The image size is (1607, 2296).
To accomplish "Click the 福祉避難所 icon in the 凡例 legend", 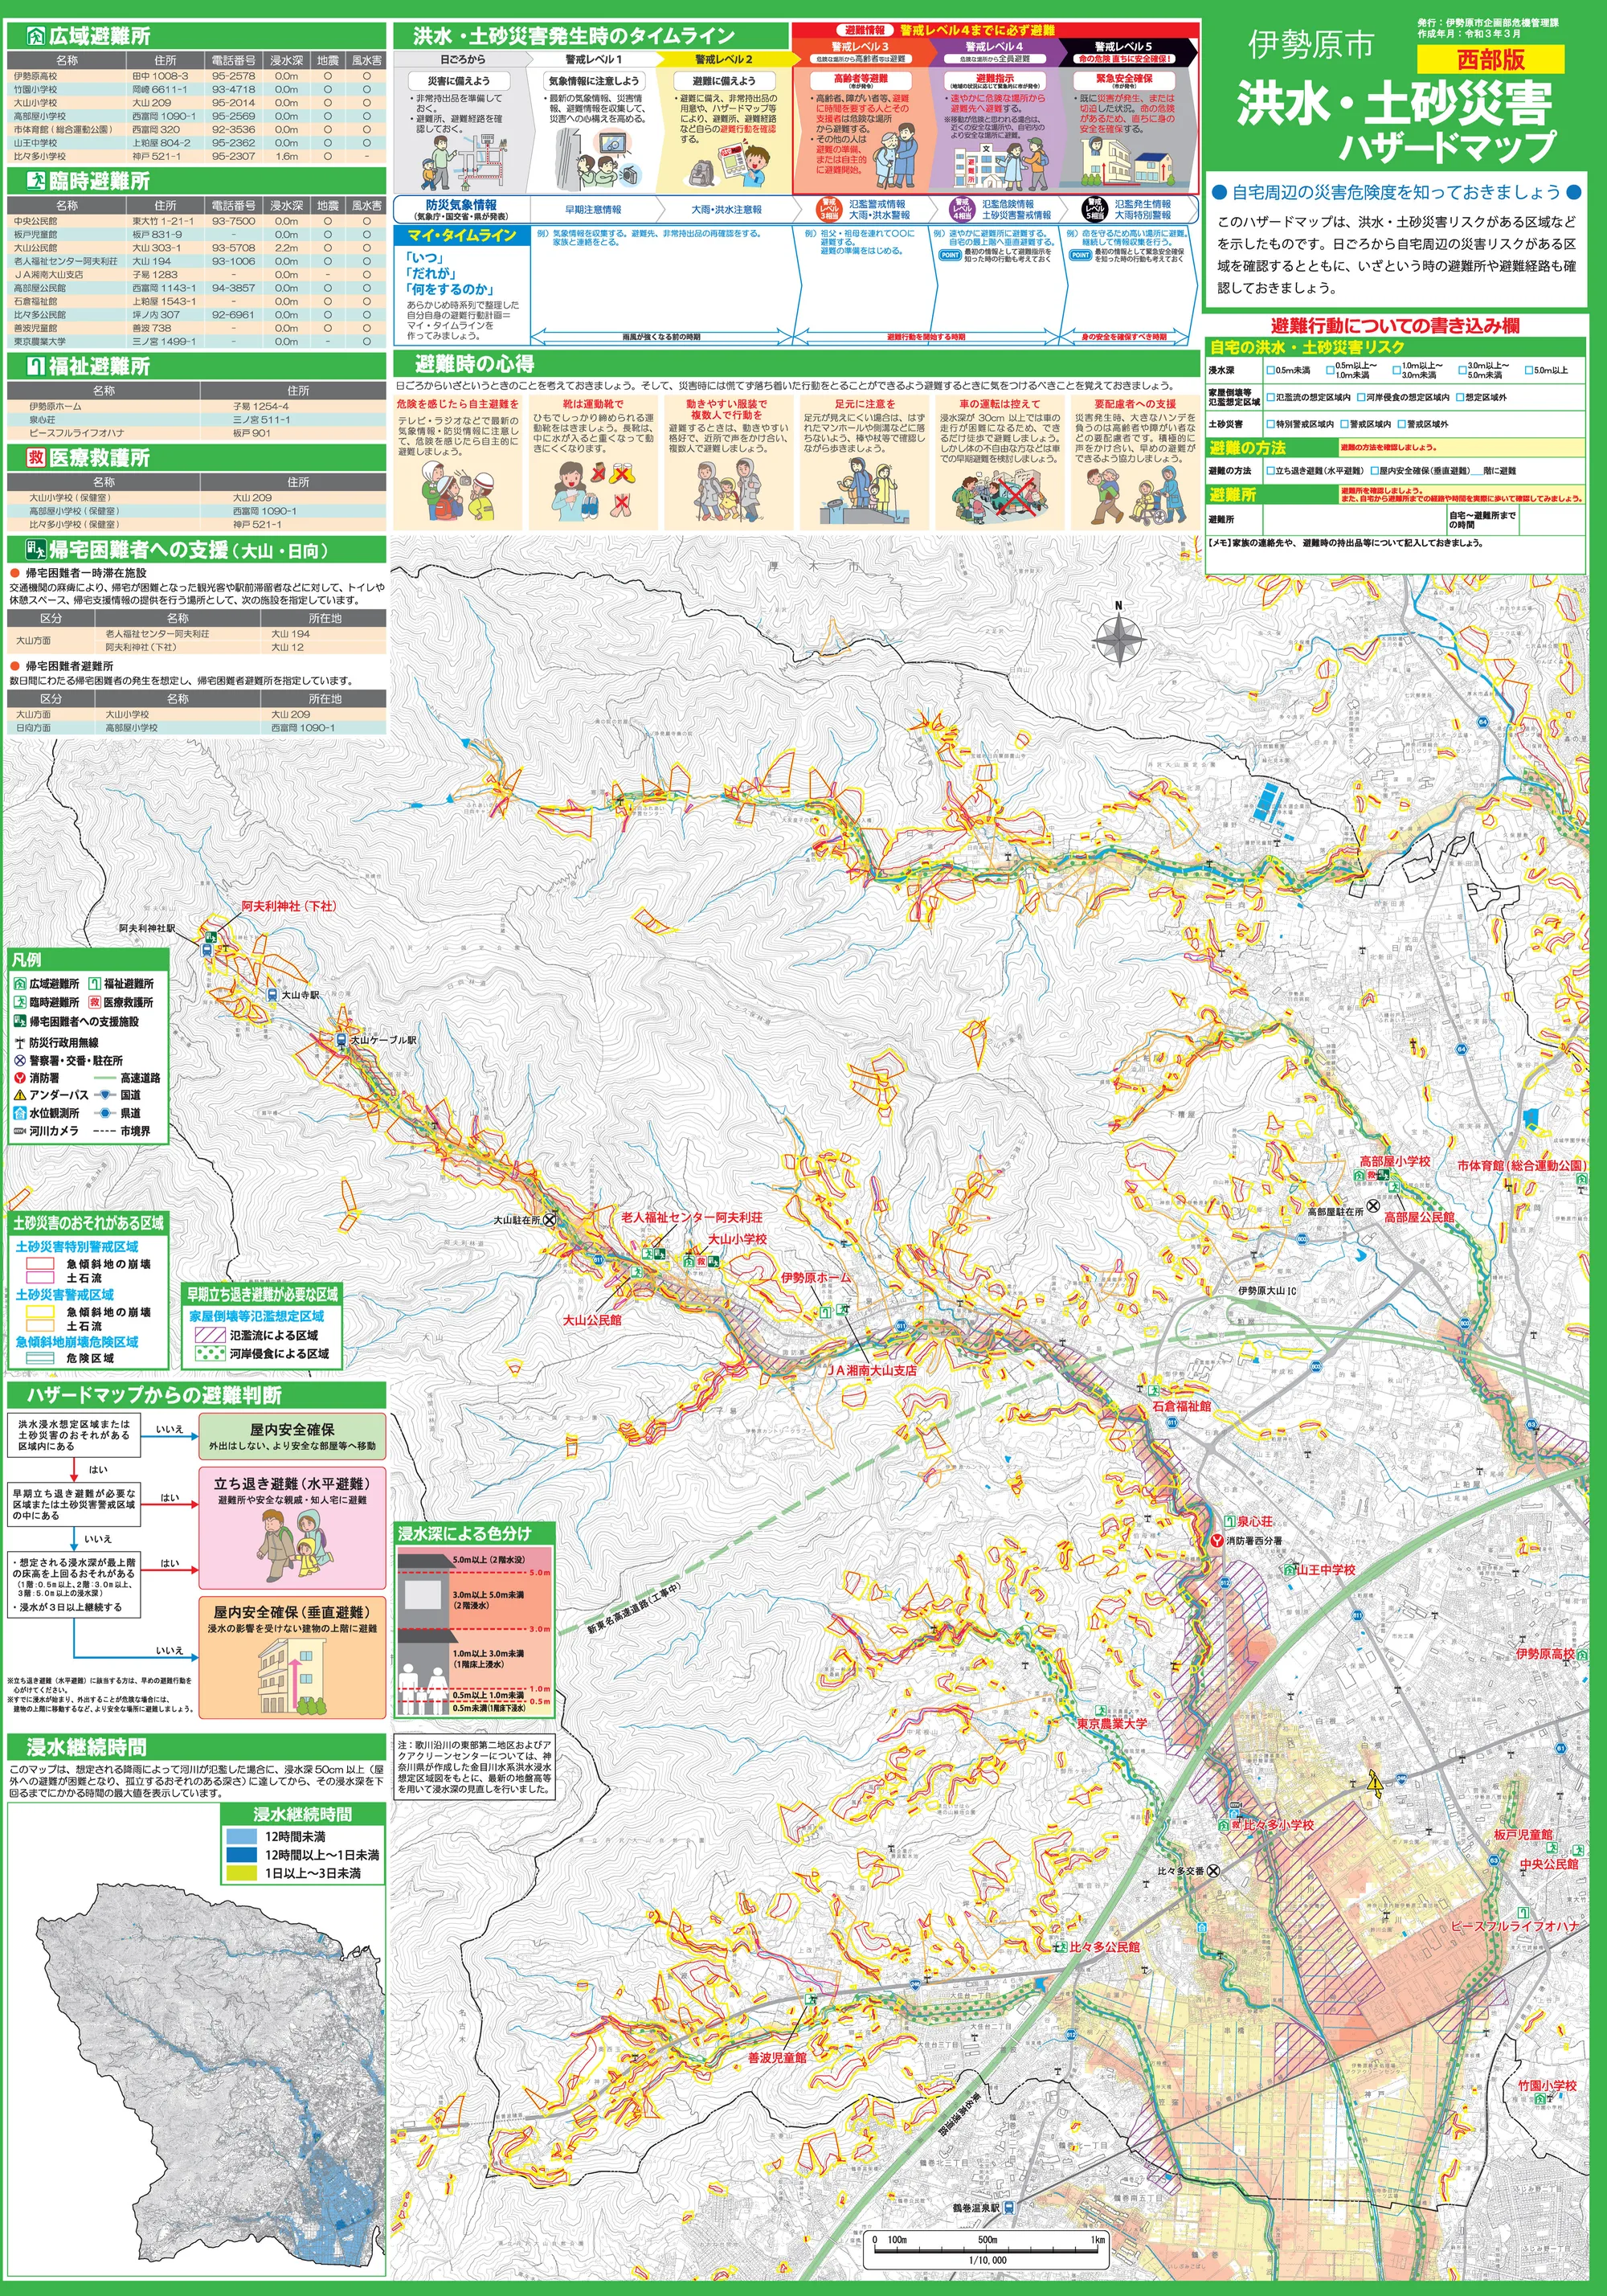I will click(x=95, y=984).
